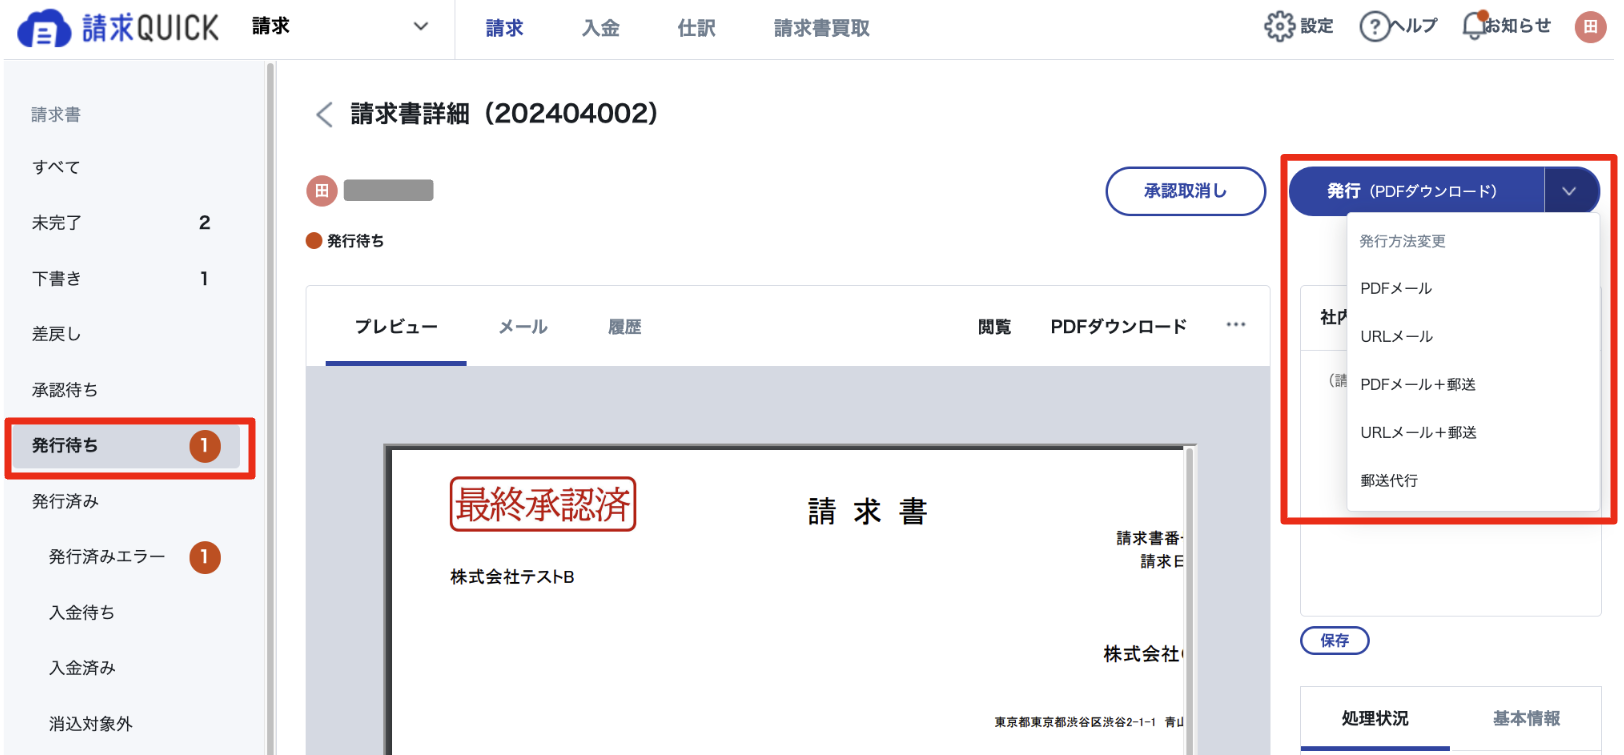Click the 承認取消し button
Screen dimensions: 1624x755
pos(1185,191)
